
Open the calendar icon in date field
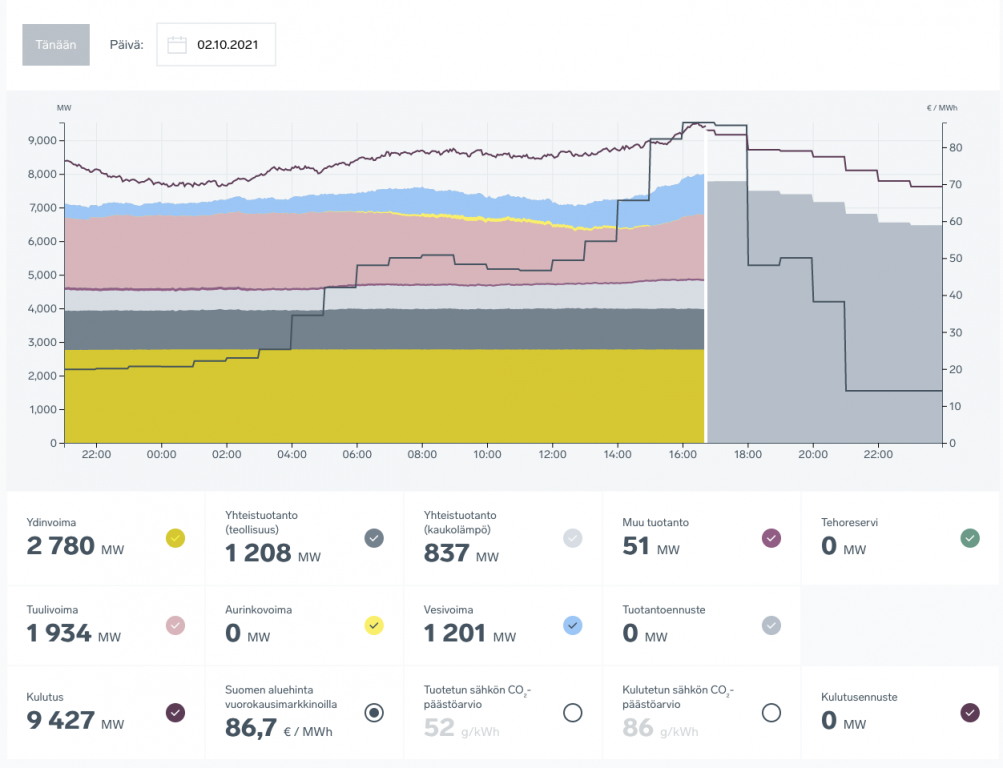177,45
